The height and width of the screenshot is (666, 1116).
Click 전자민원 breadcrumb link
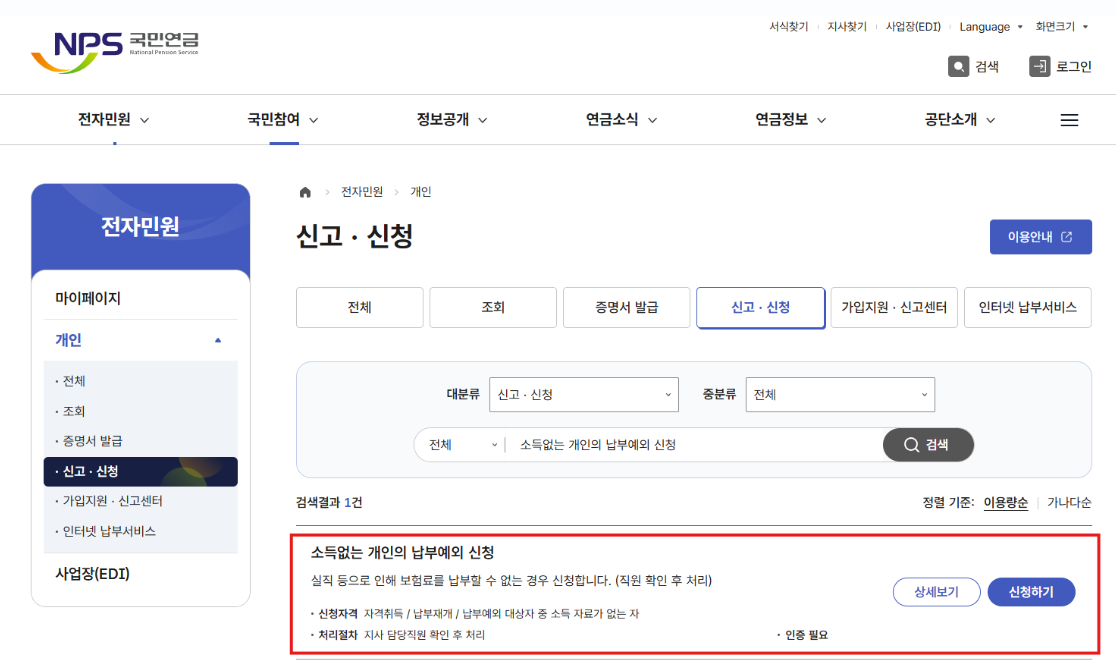tap(362, 192)
